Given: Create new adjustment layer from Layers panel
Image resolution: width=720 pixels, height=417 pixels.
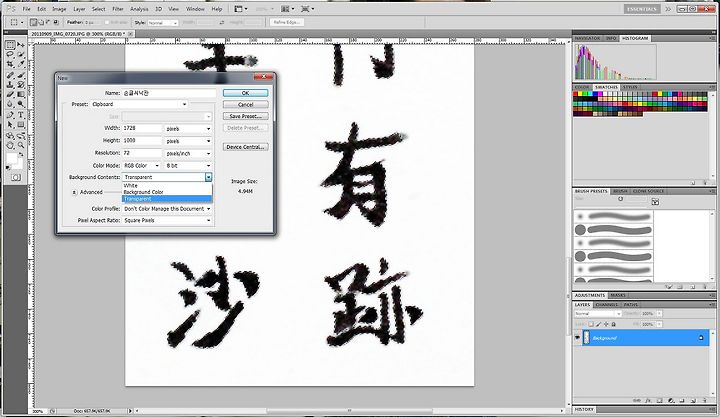Looking at the screenshot, I should (671, 401).
